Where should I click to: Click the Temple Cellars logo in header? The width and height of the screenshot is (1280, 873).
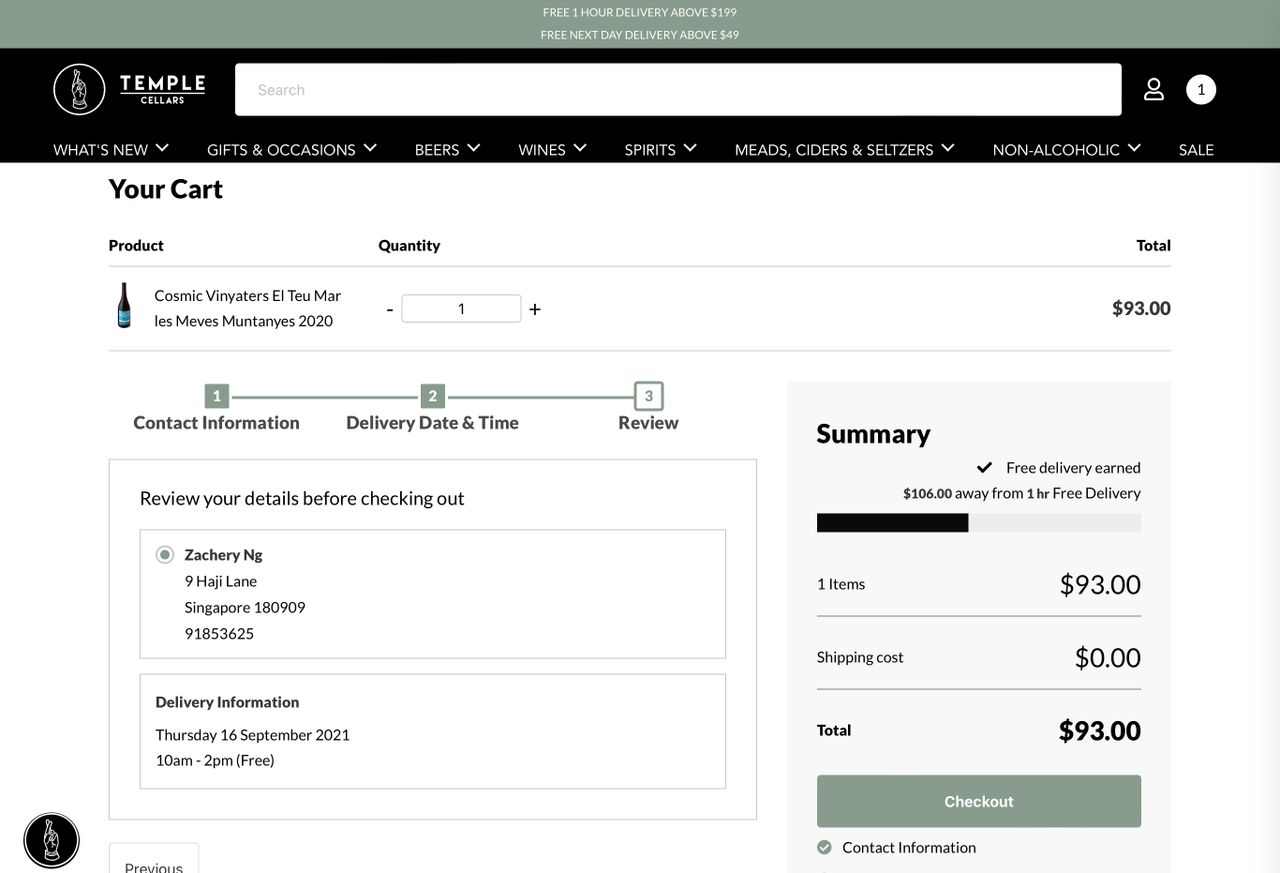pos(130,89)
